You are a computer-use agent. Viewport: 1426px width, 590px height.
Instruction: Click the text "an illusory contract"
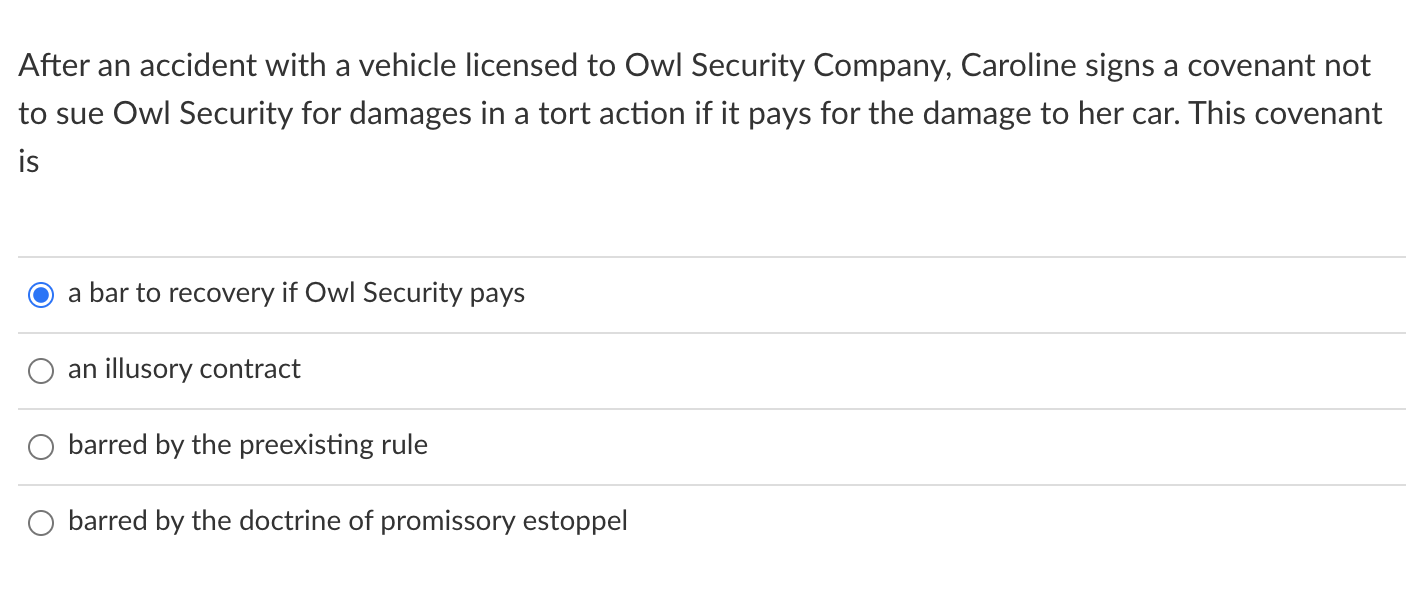click(x=183, y=369)
